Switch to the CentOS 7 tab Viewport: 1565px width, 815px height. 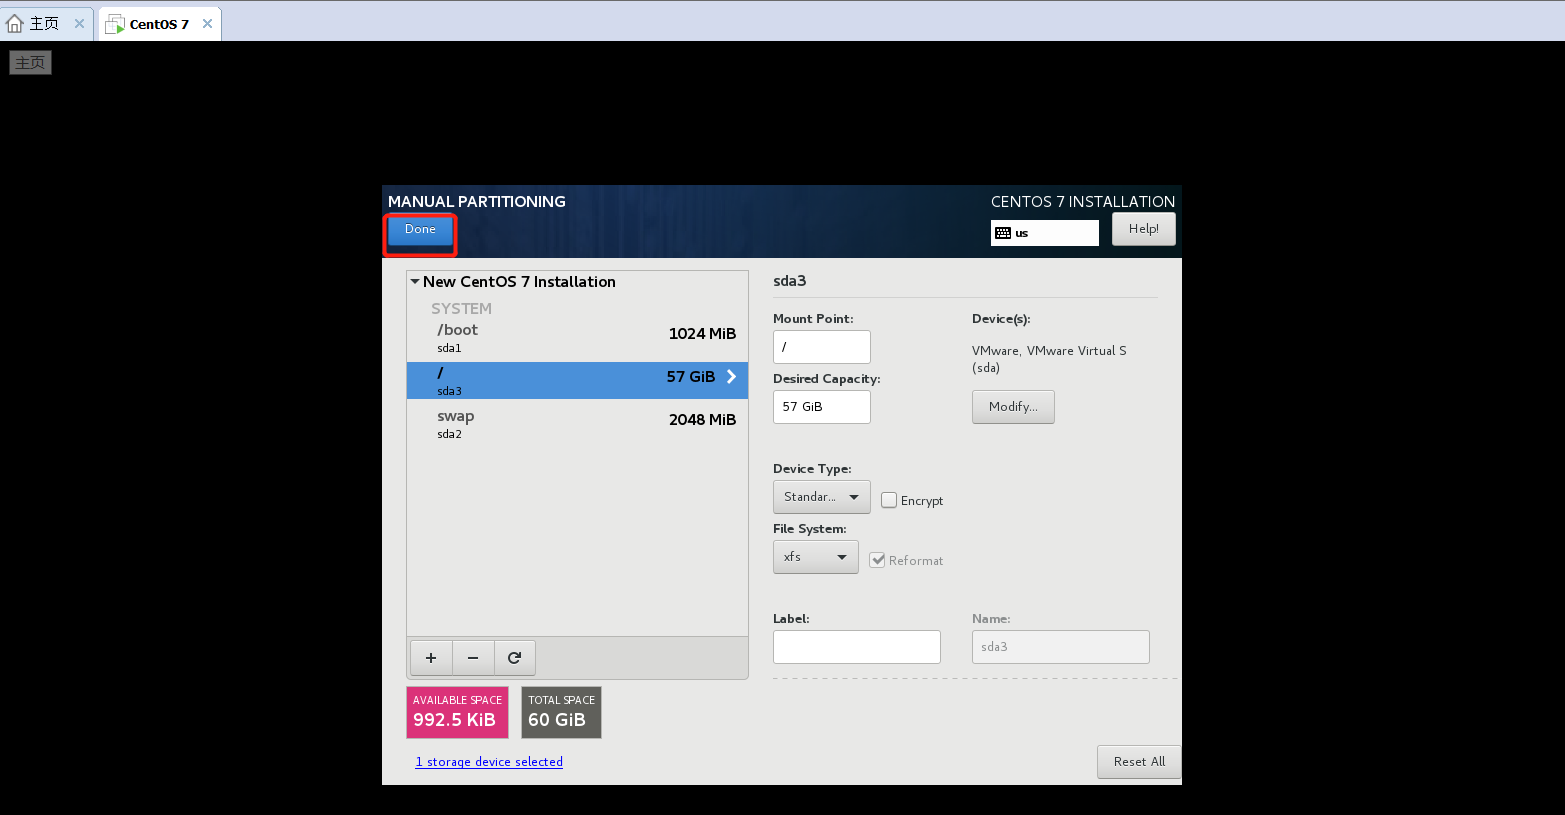(x=159, y=24)
